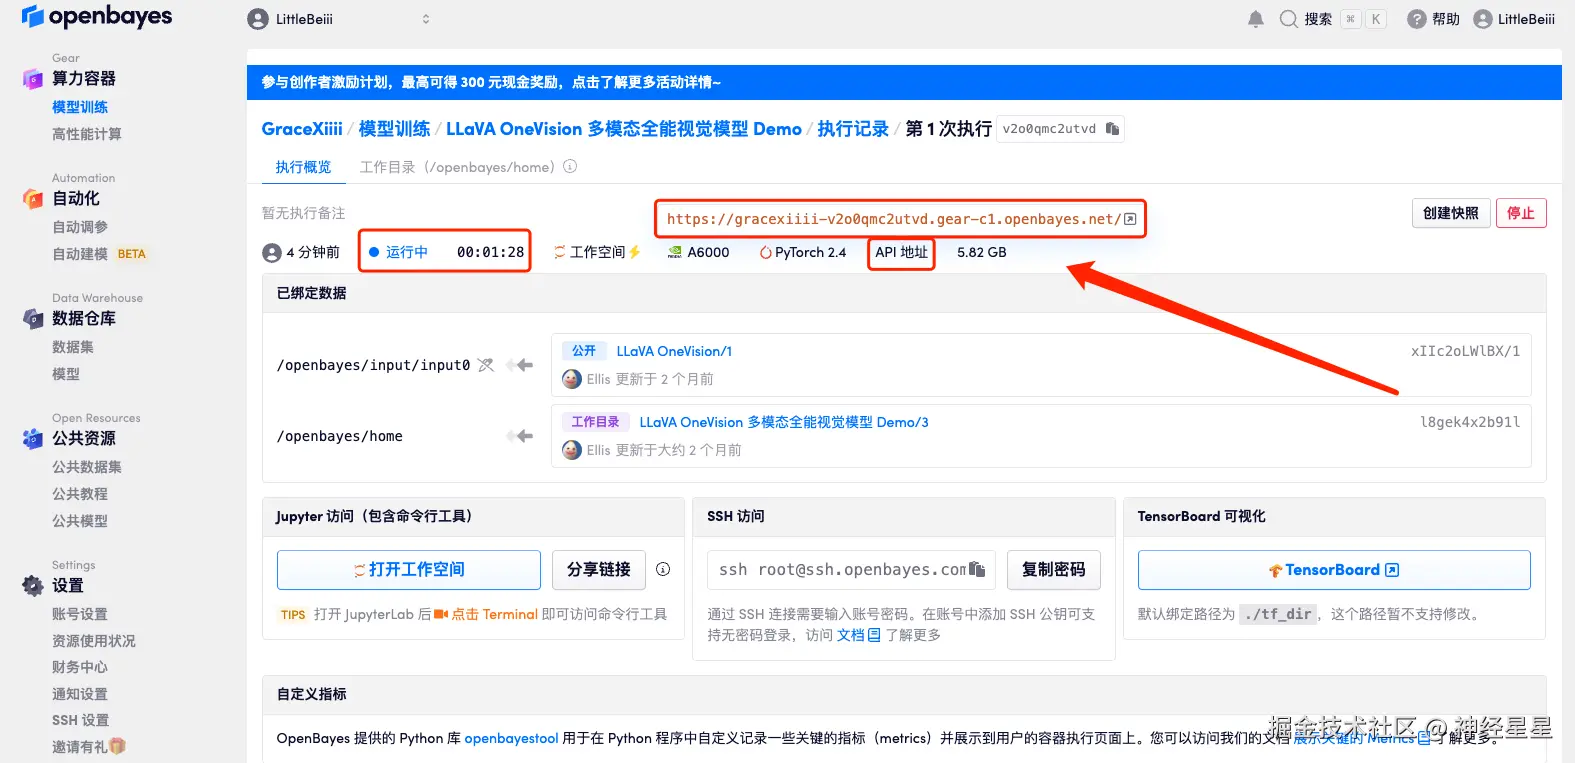The height and width of the screenshot is (763, 1575).
Task: Open 资源使用状况
Action: 94,641
